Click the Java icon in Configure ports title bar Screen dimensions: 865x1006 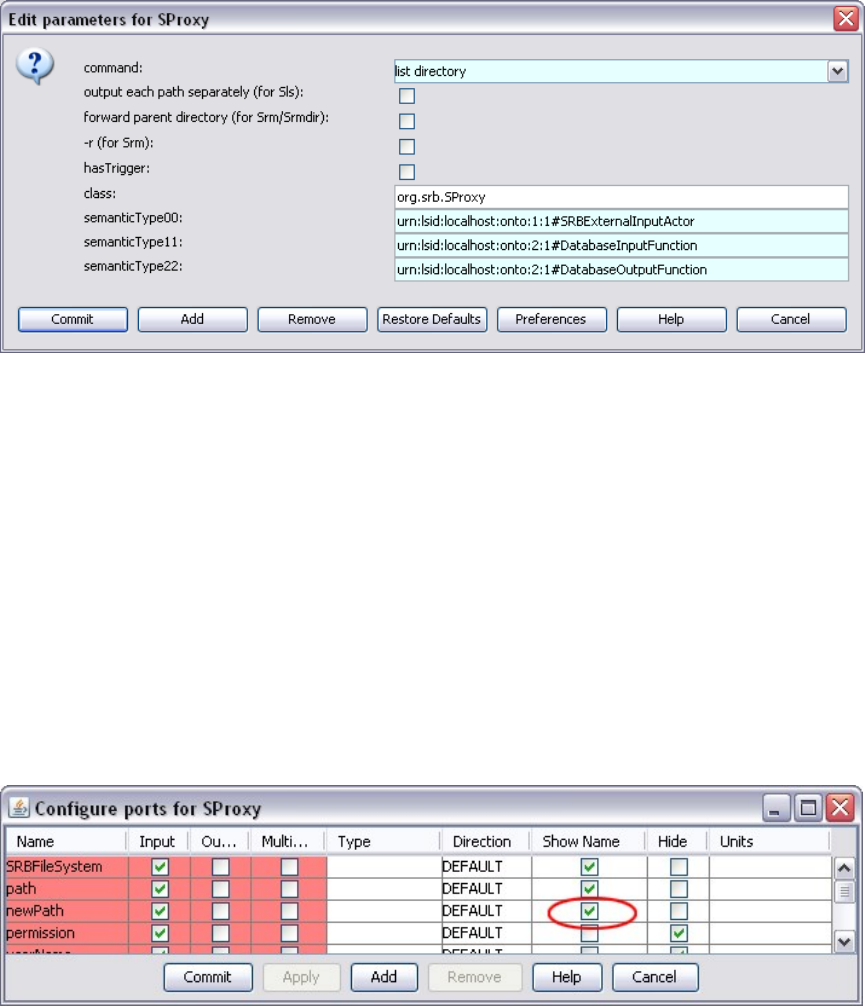click(x=19, y=808)
